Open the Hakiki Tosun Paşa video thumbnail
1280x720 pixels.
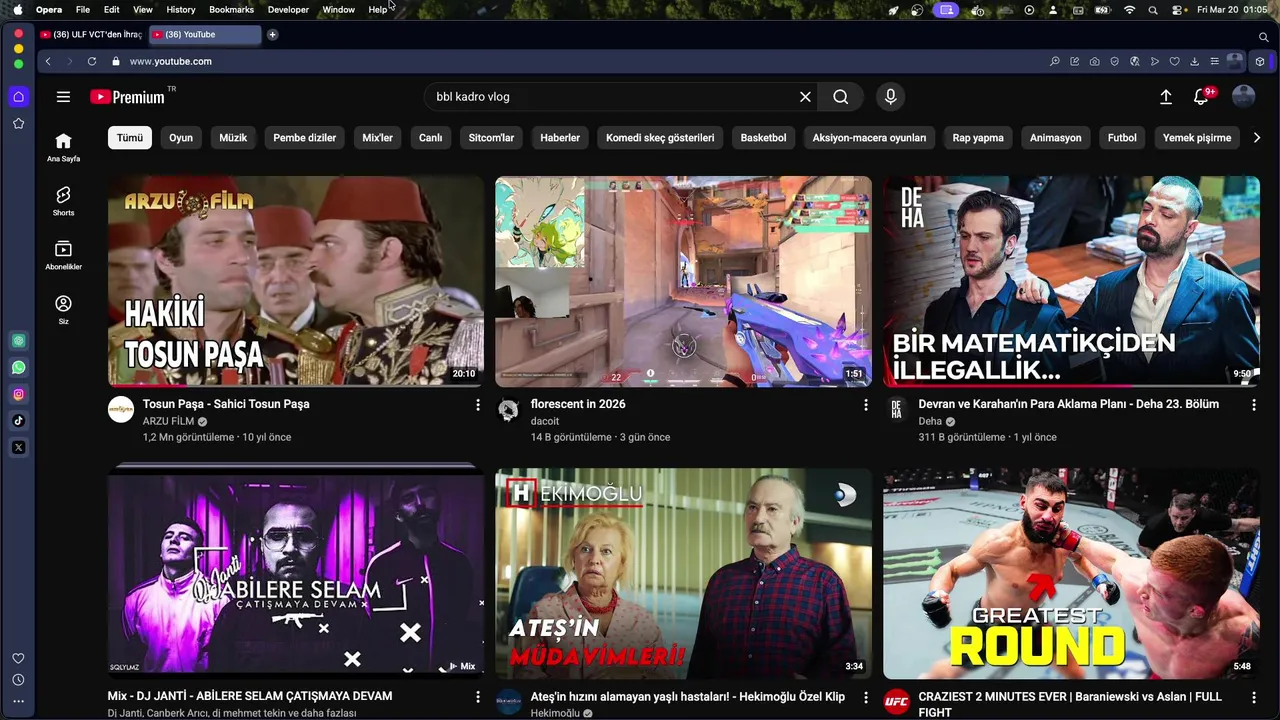tap(296, 281)
